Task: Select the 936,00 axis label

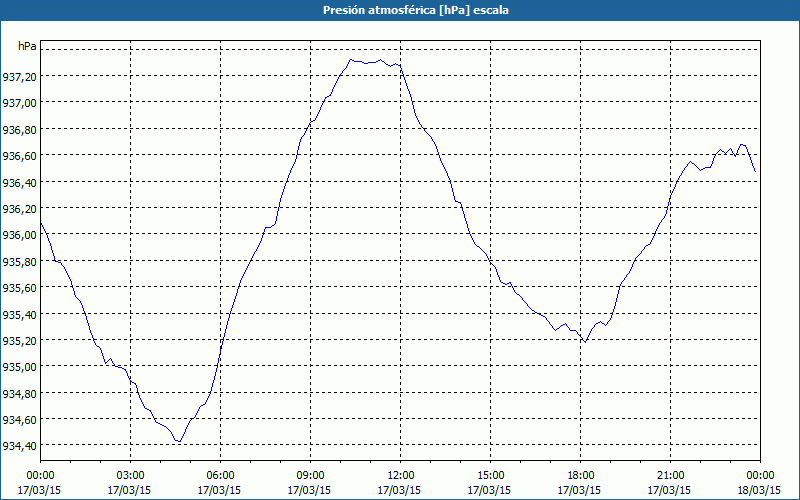Action: coord(19,235)
